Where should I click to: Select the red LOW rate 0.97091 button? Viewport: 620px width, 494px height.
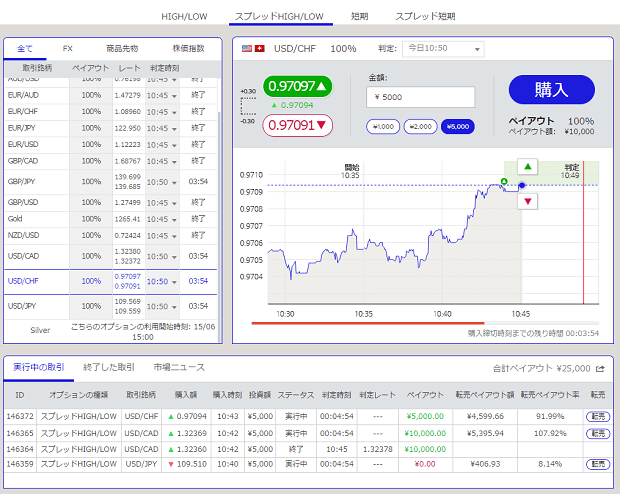click(x=297, y=125)
